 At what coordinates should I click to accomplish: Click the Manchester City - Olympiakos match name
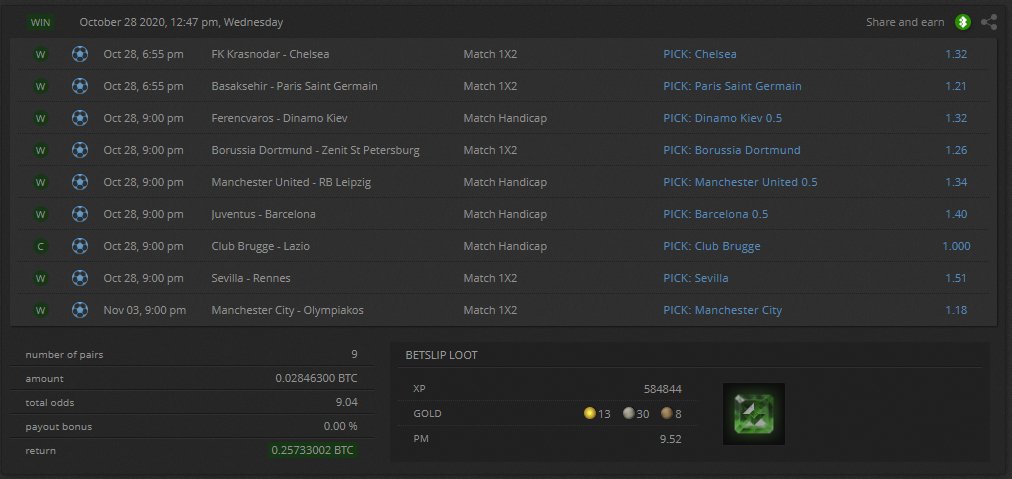(x=287, y=311)
